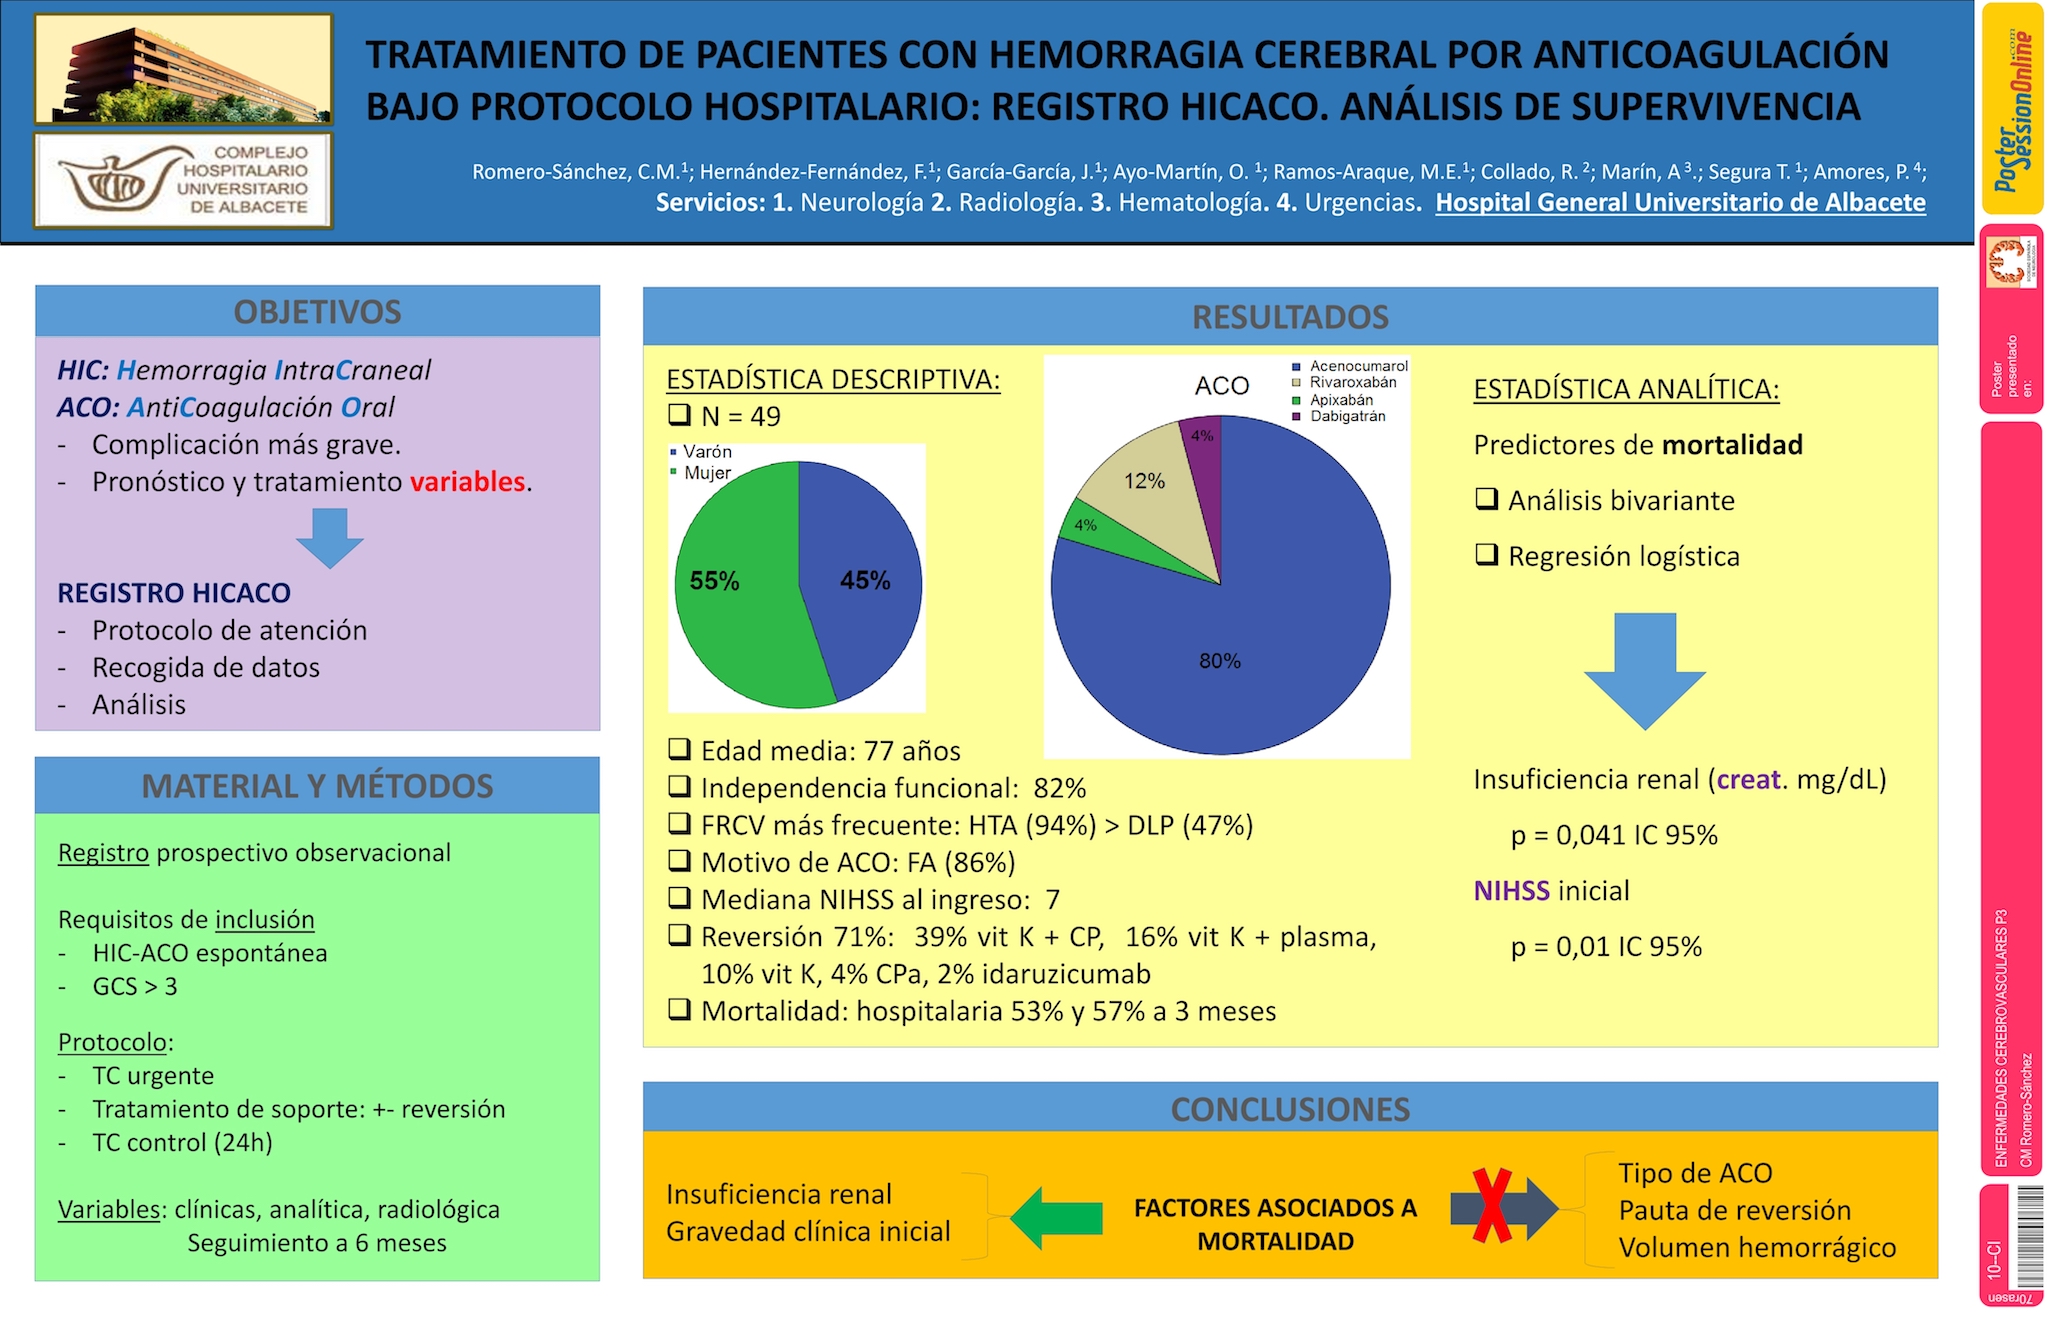Select the OBJETIVOS section header
Viewport: 2048px width, 1317px height.
pos(318,311)
